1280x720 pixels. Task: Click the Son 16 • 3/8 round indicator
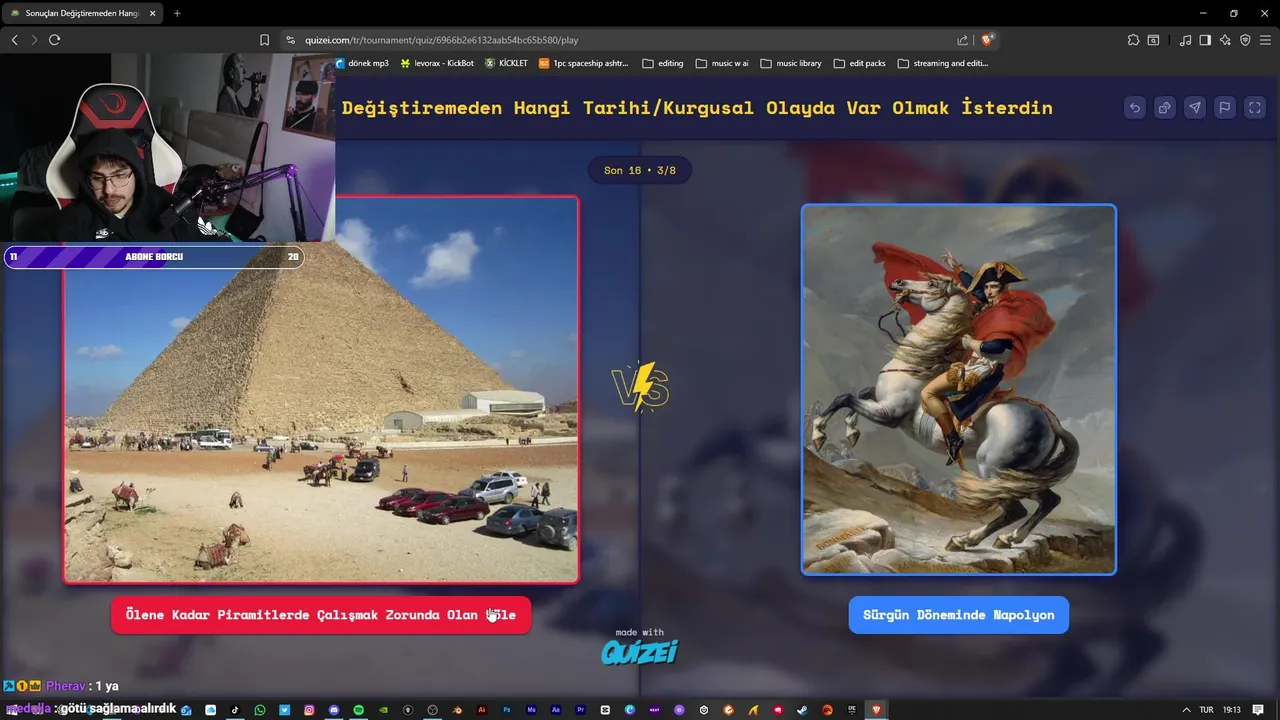[640, 170]
